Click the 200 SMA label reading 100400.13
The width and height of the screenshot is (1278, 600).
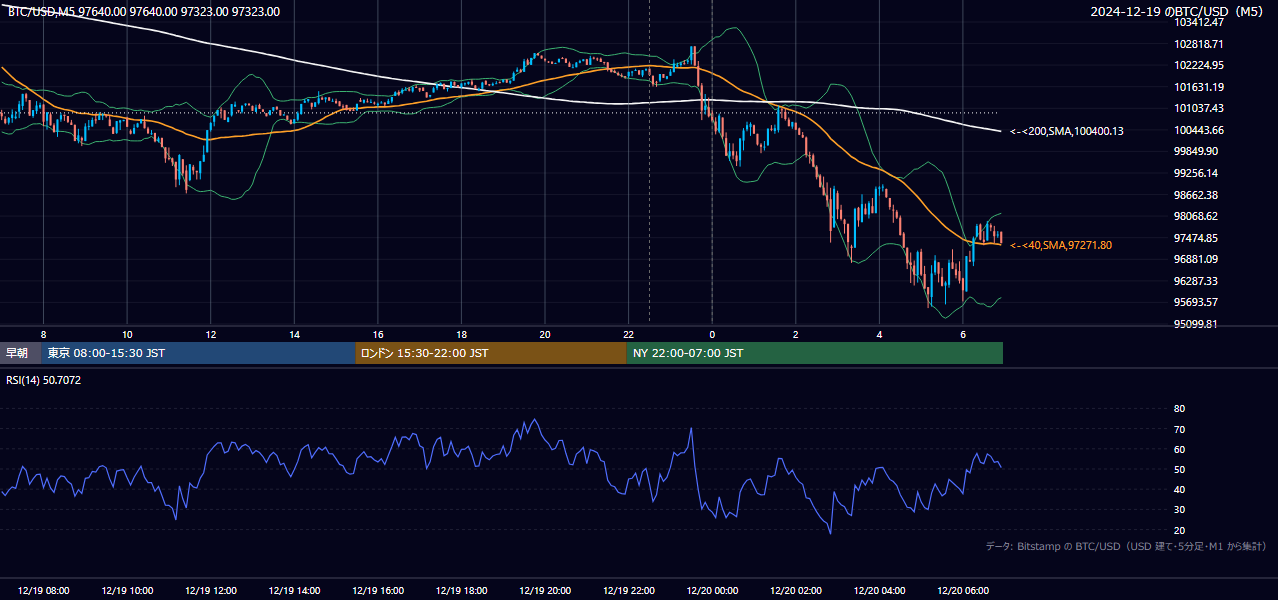click(1067, 131)
